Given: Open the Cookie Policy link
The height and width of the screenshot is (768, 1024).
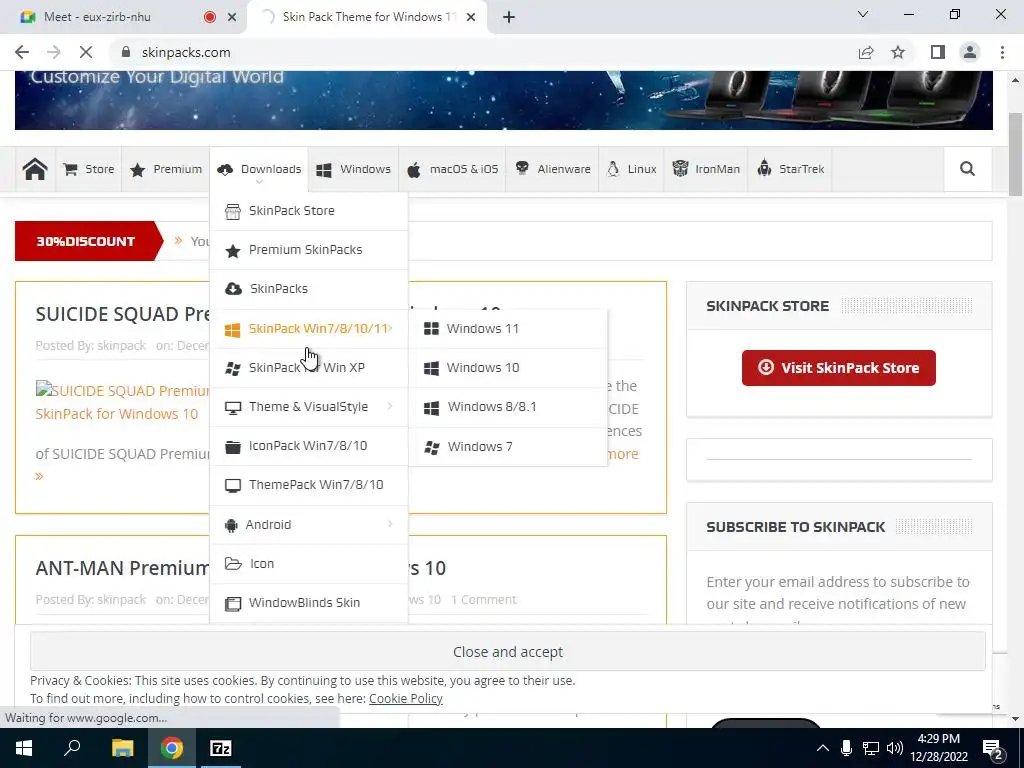Looking at the screenshot, I should tap(406, 698).
